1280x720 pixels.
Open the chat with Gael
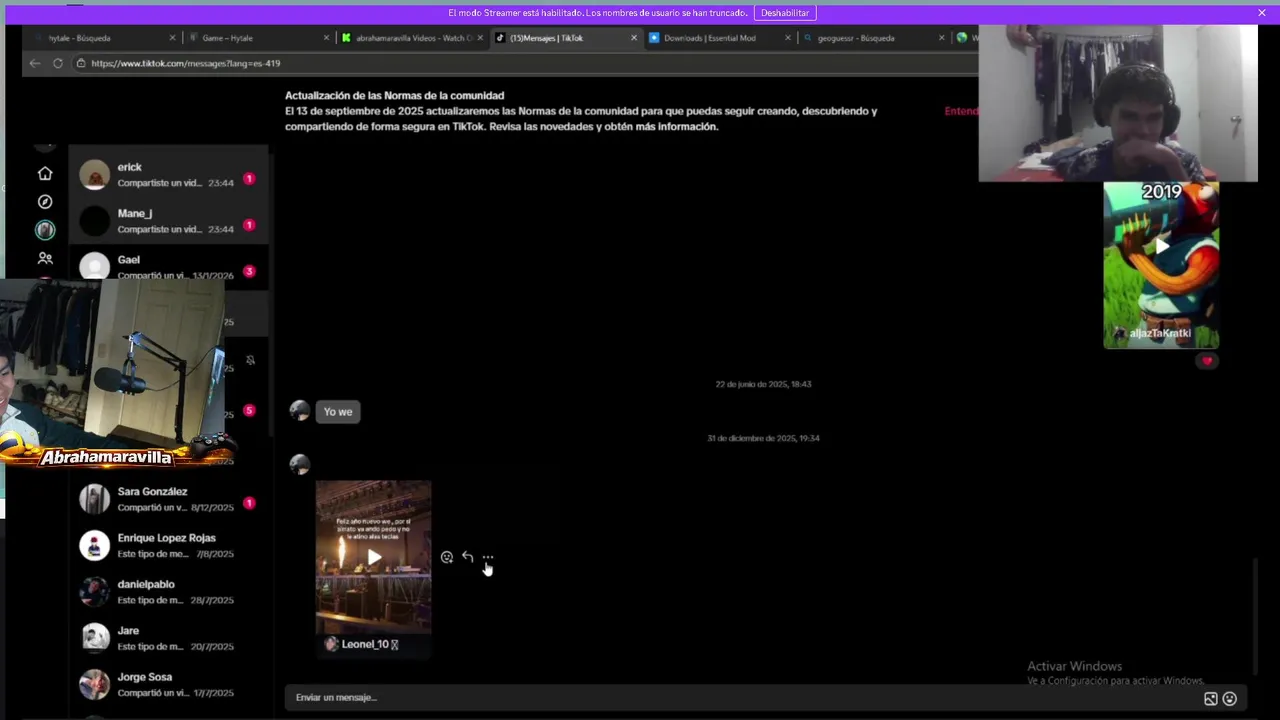[x=168, y=266]
